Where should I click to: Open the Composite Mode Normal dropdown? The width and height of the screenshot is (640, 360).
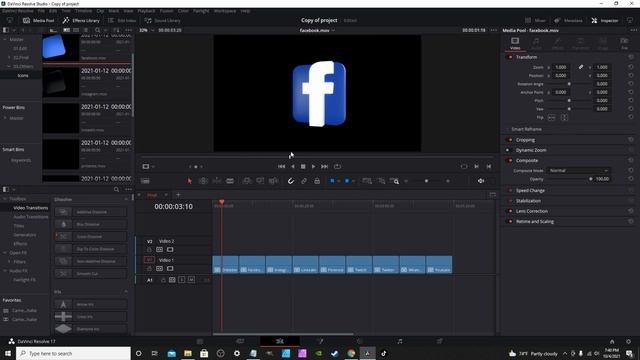579,171
